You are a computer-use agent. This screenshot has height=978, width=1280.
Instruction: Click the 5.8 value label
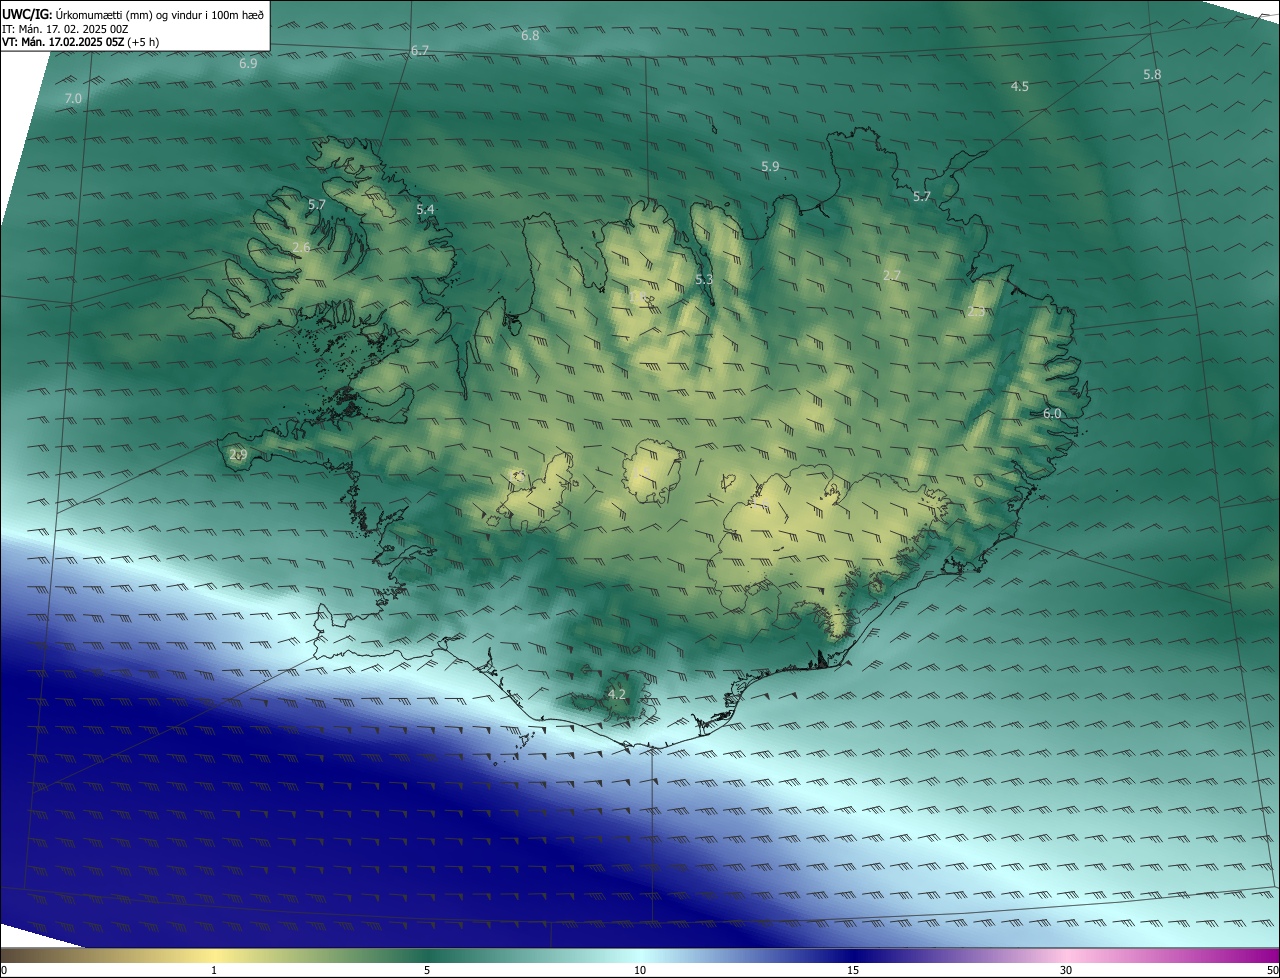[x=1152, y=75]
